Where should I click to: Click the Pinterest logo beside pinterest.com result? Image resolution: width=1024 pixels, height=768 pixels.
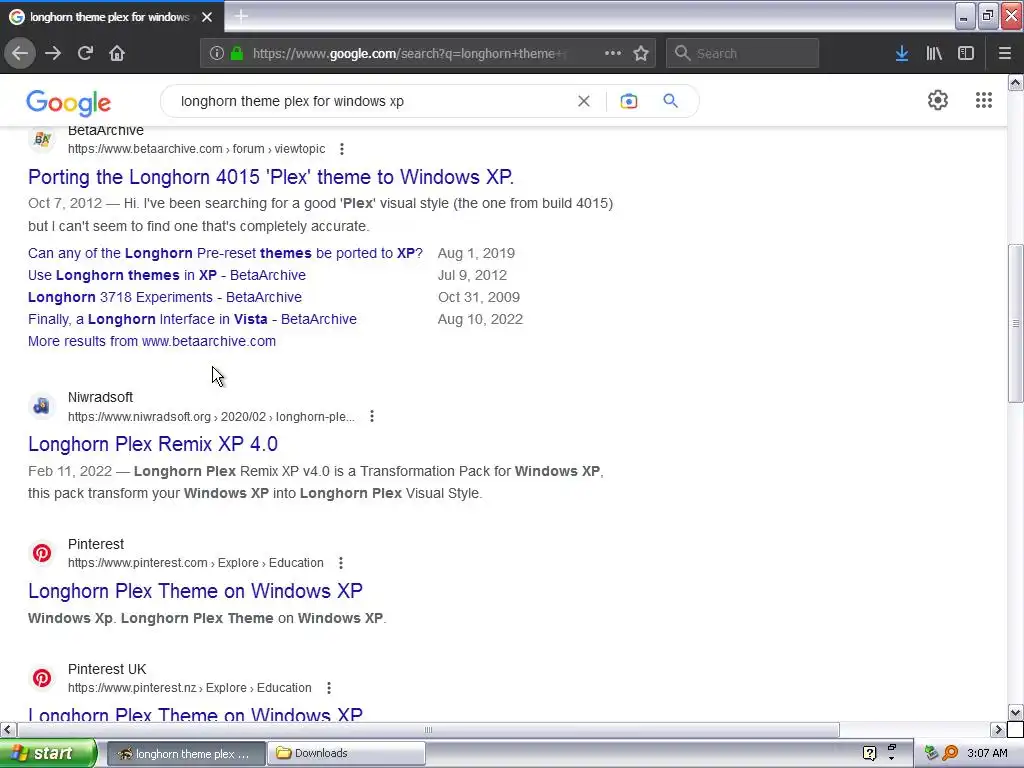(x=42, y=553)
